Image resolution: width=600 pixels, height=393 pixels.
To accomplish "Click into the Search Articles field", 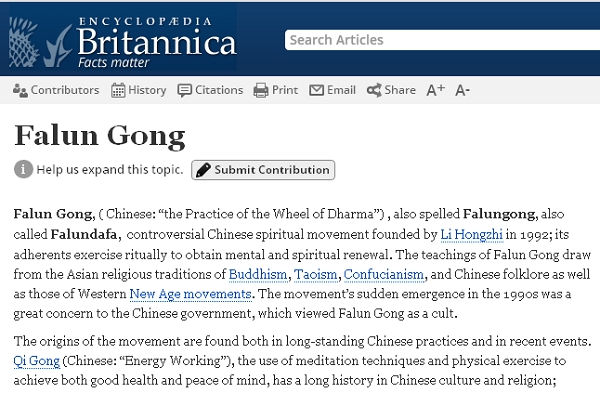I will click(442, 40).
